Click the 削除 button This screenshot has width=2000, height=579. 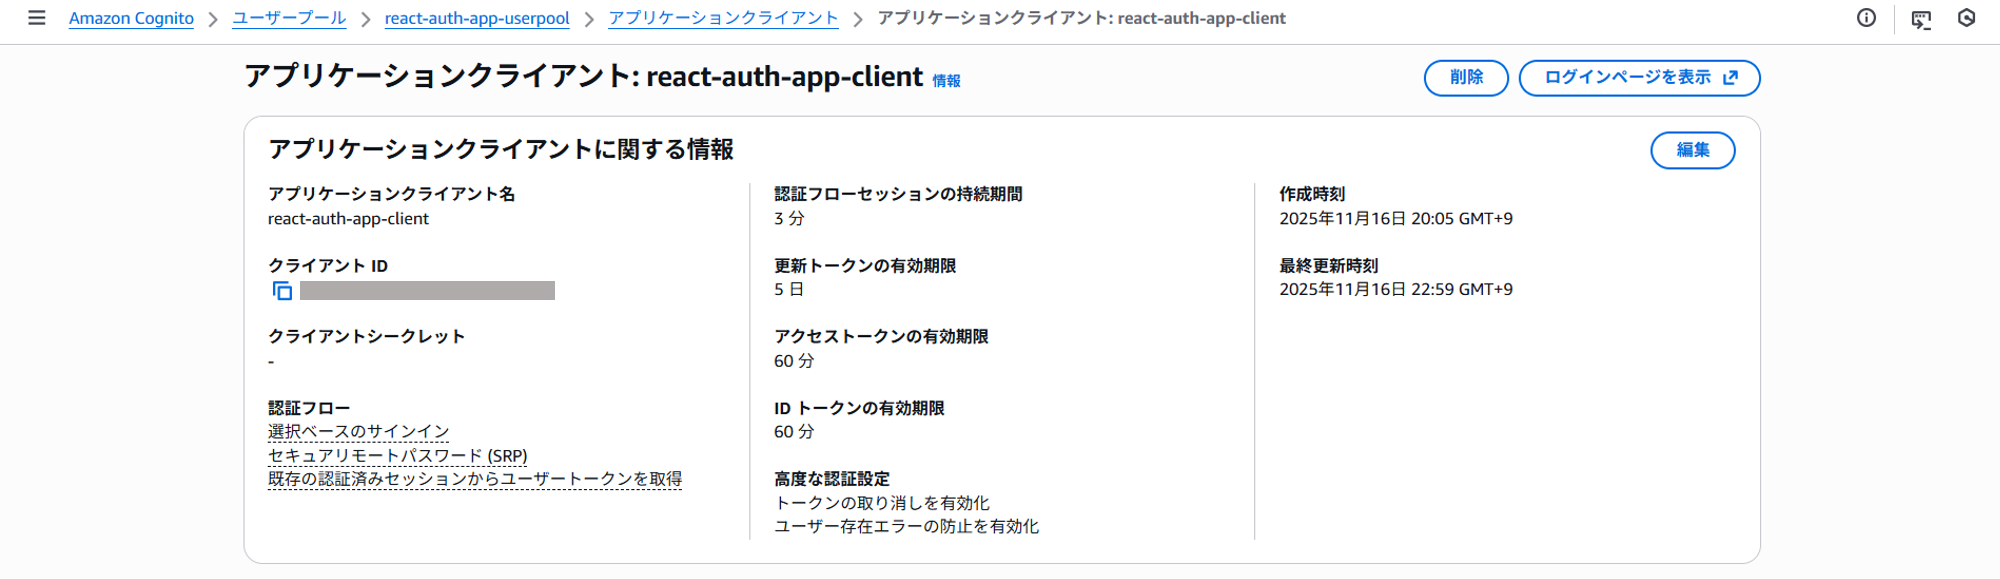pos(1466,78)
